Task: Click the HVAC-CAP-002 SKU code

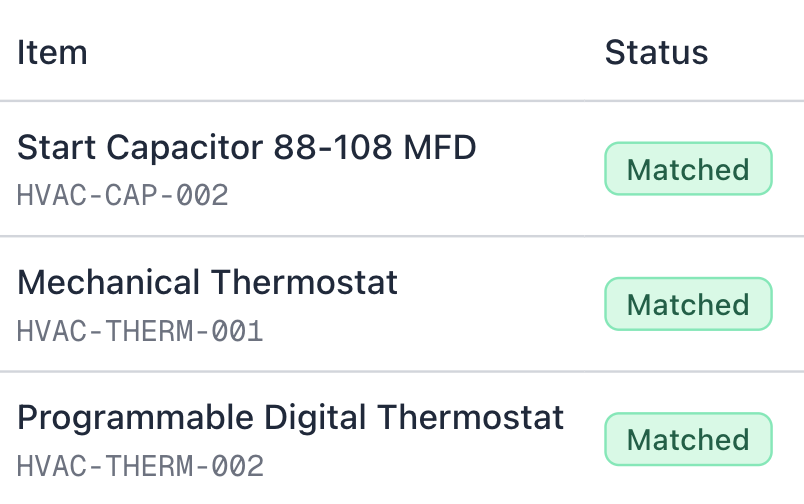Action: click(123, 195)
